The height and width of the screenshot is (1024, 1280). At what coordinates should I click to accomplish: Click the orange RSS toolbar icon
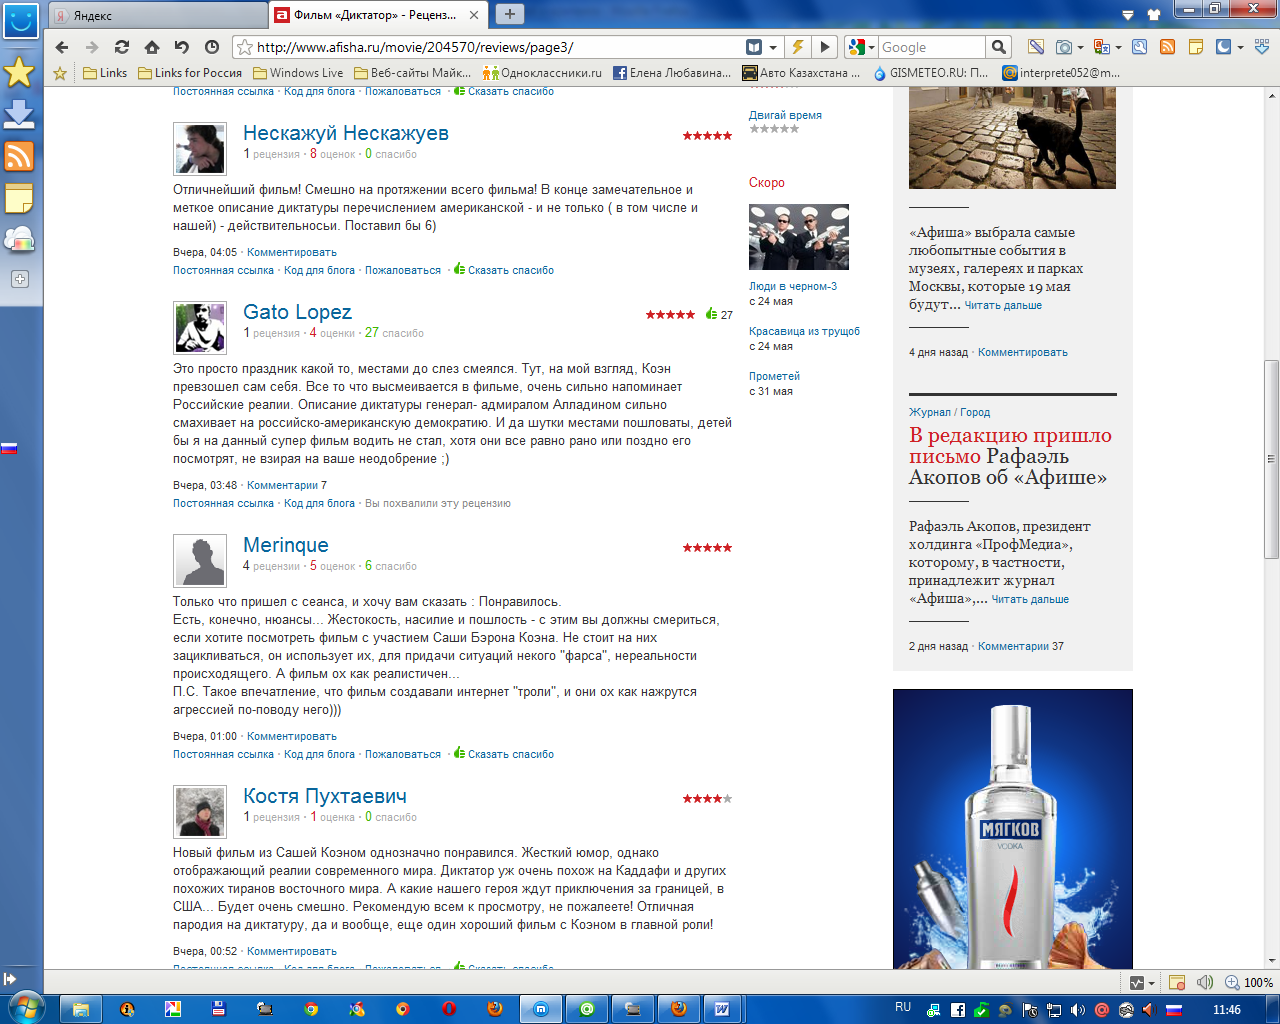coord(1167,47)
